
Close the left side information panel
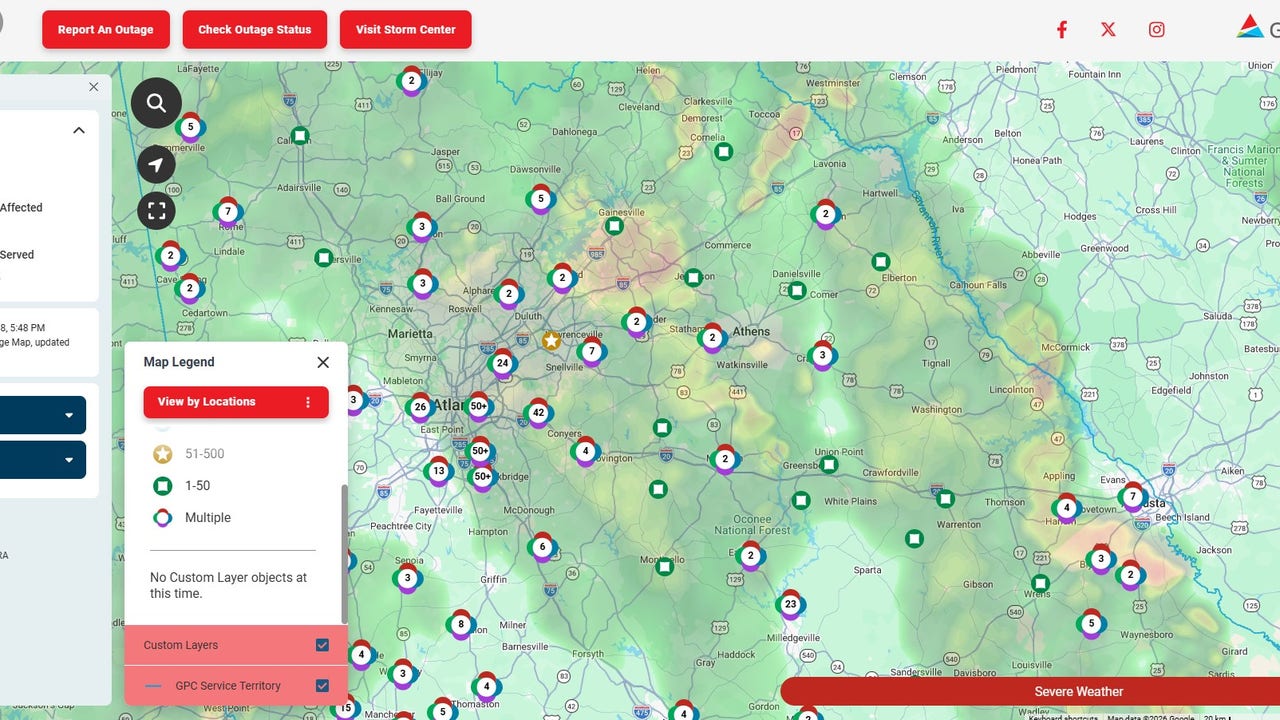click(94, 87)
